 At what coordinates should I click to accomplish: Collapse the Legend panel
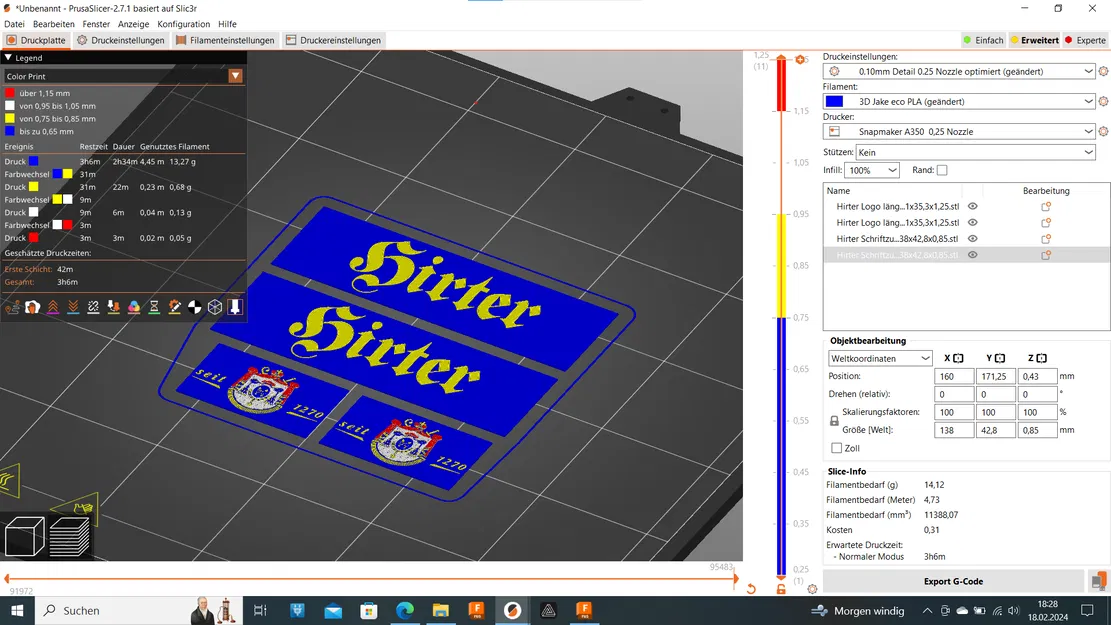9,57
